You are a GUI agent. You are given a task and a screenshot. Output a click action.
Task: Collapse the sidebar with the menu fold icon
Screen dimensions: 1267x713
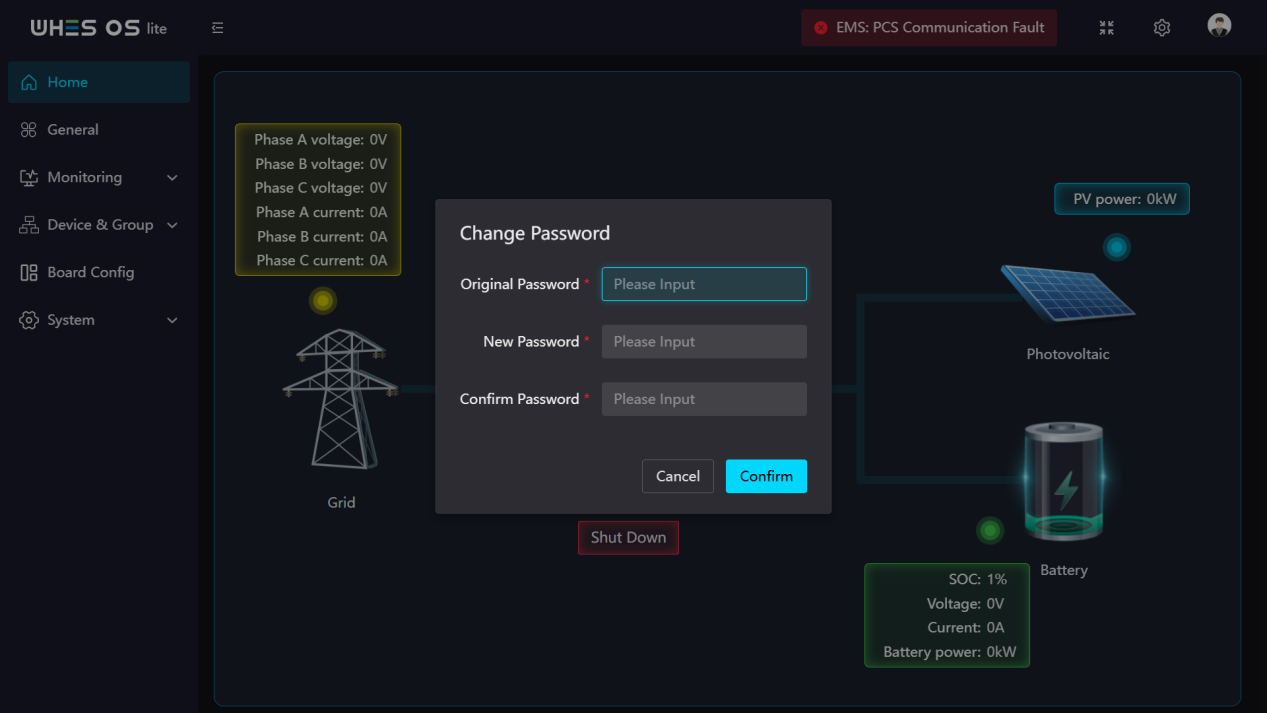pyautogui.click(x=217, y=28)
